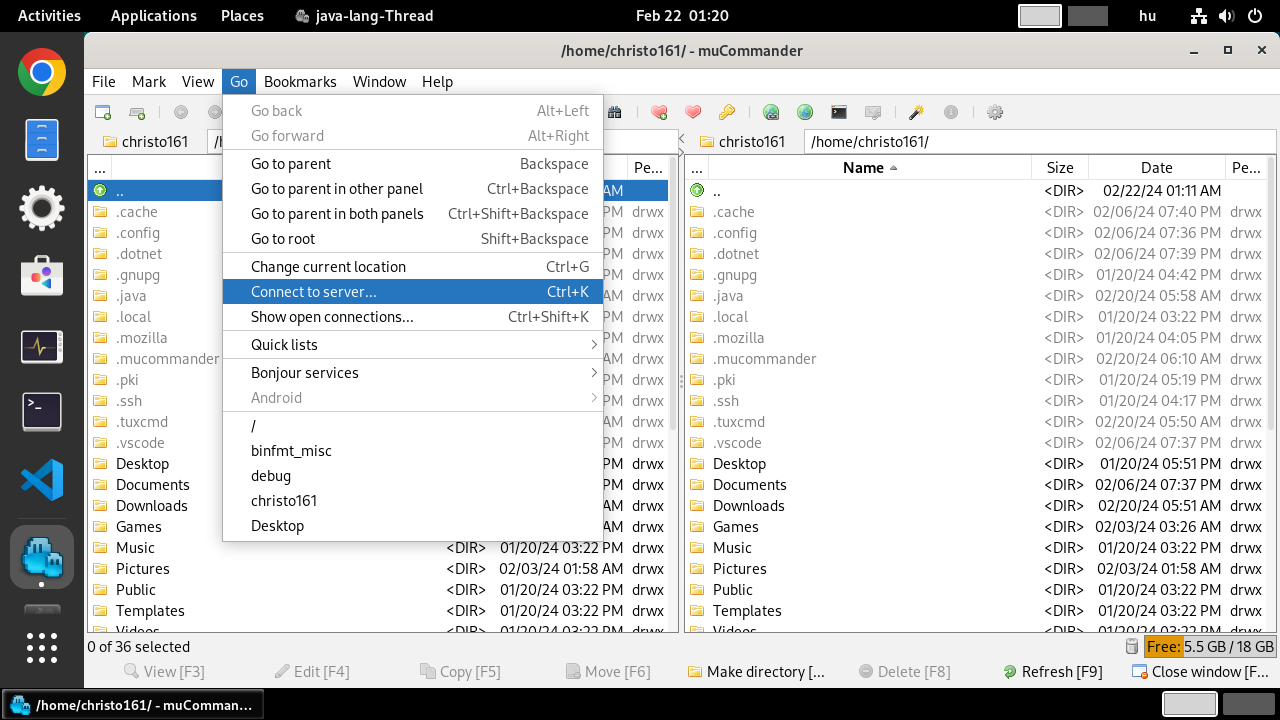Open the Places menu in top bar
The height and width of the screenshot is (720, 1280).
pyautogui.click(x=242, y=16)
